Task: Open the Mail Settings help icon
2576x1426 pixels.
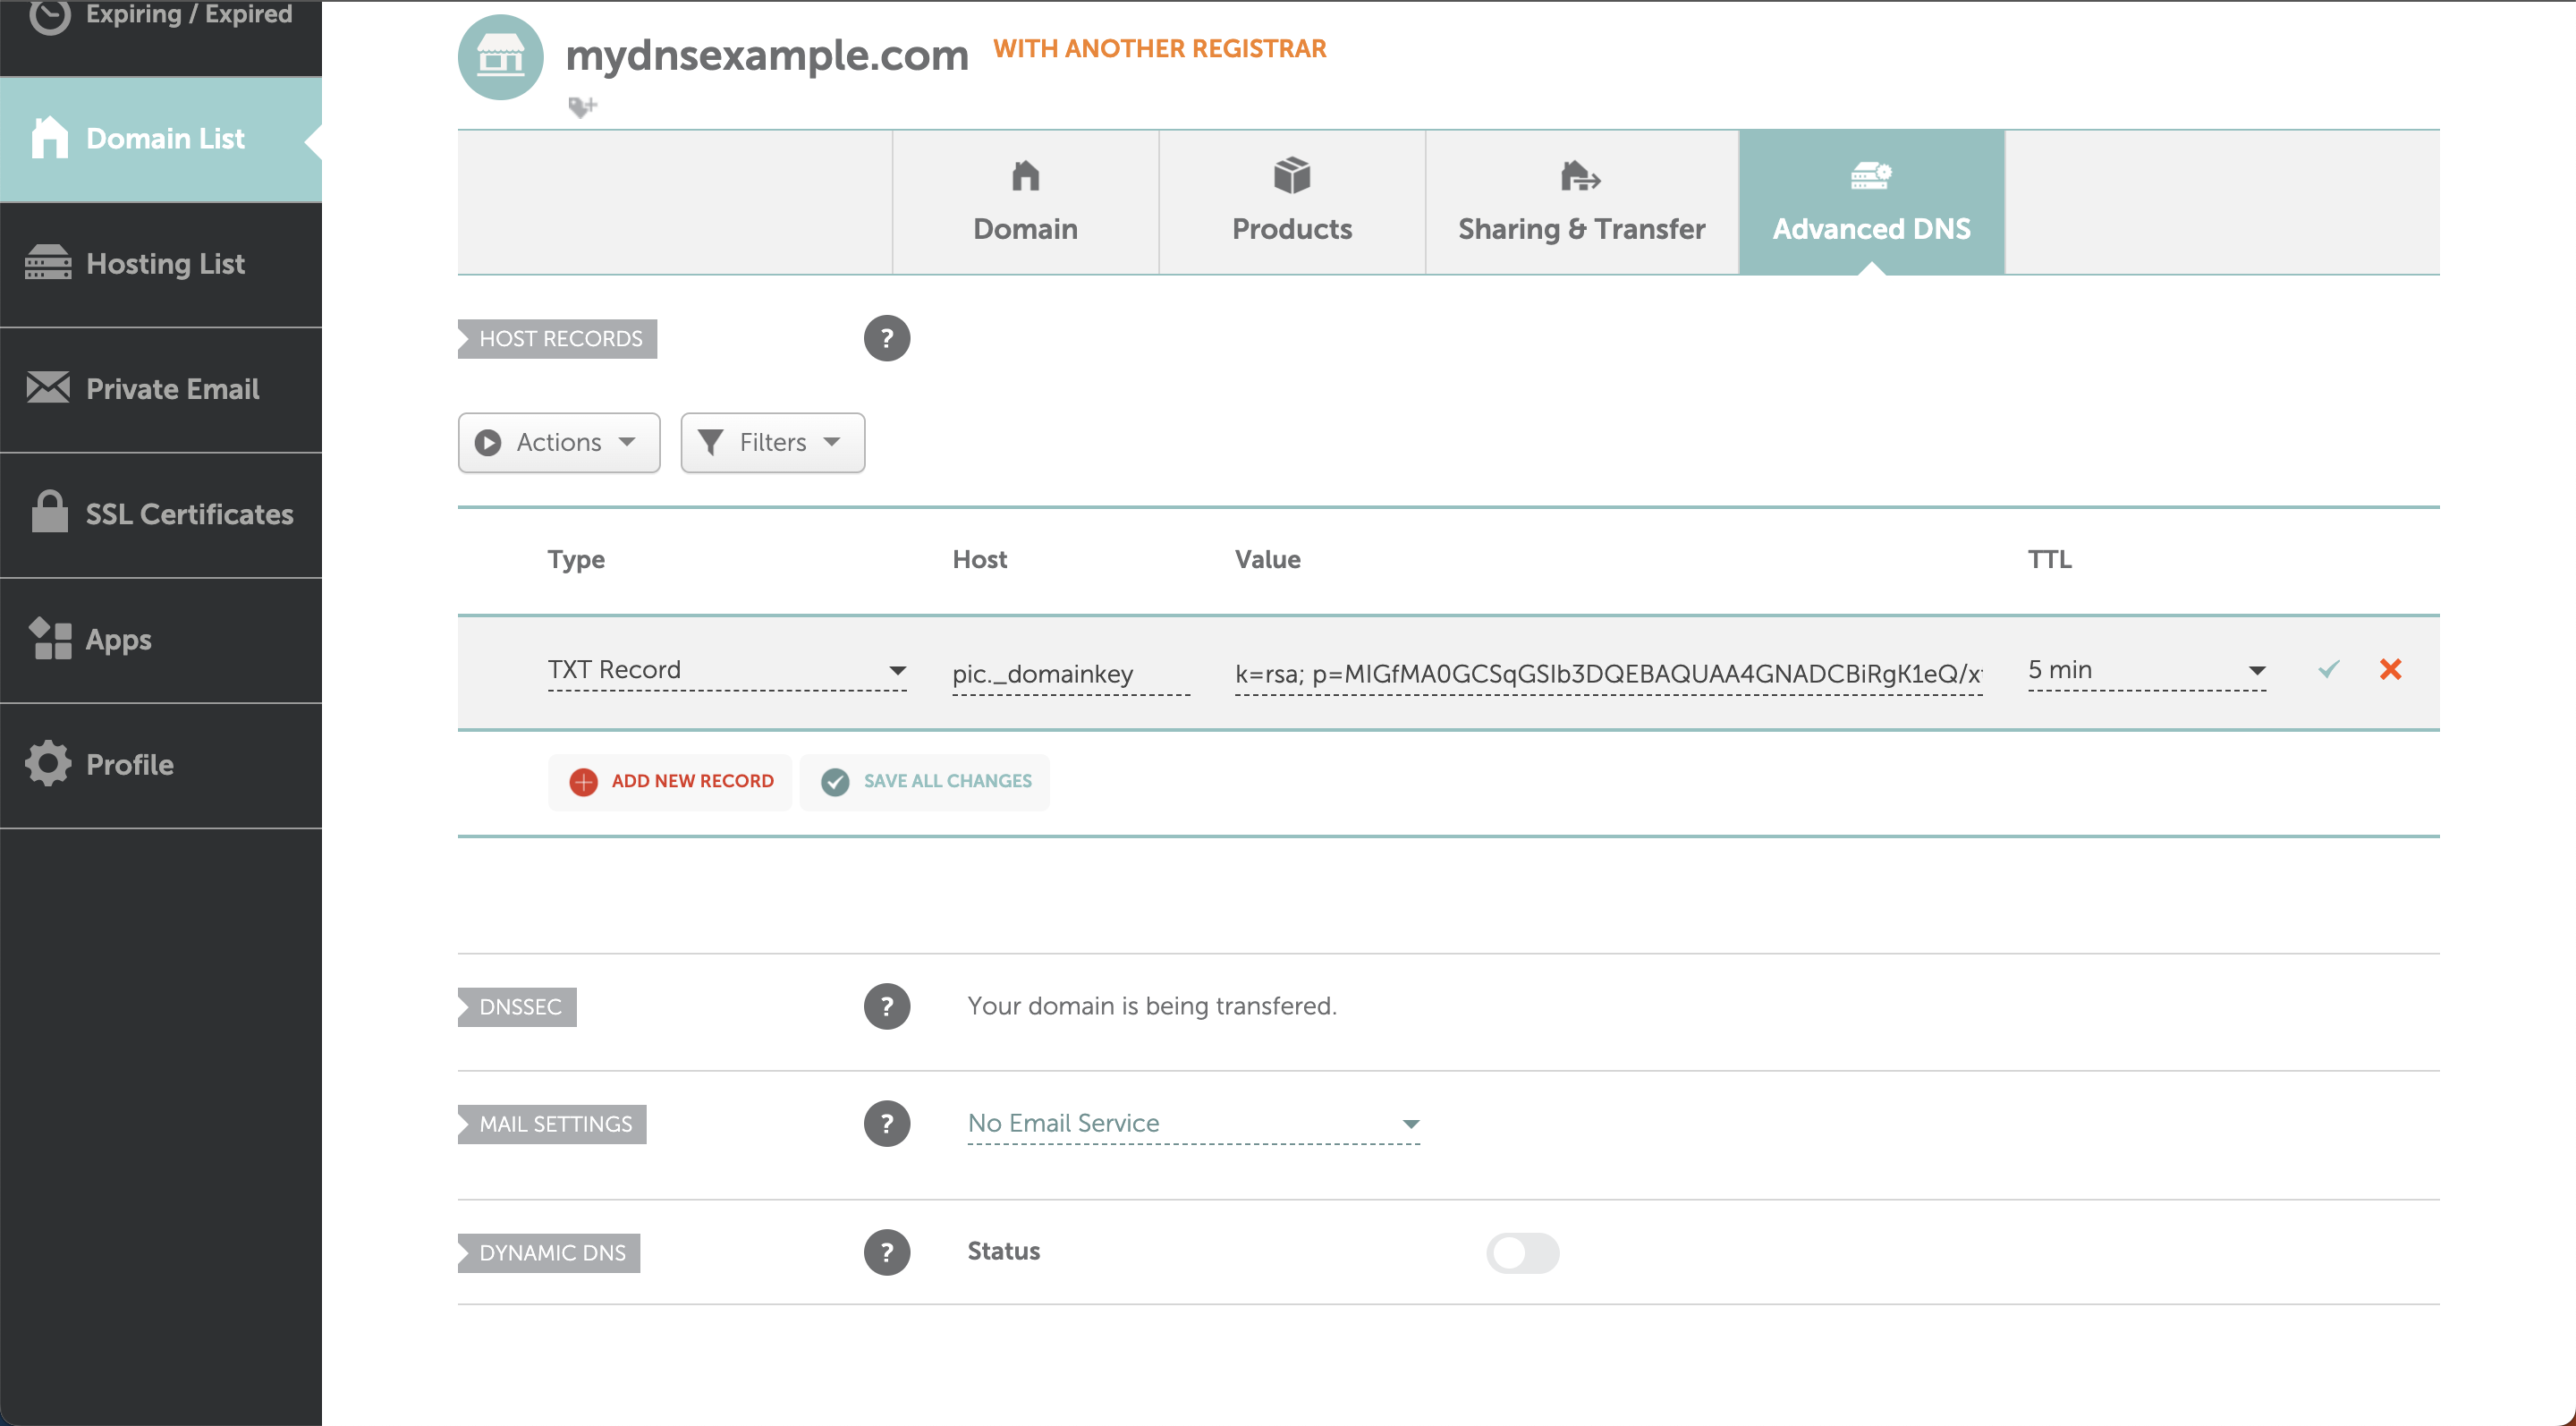Action: (x=887, y=1124)
